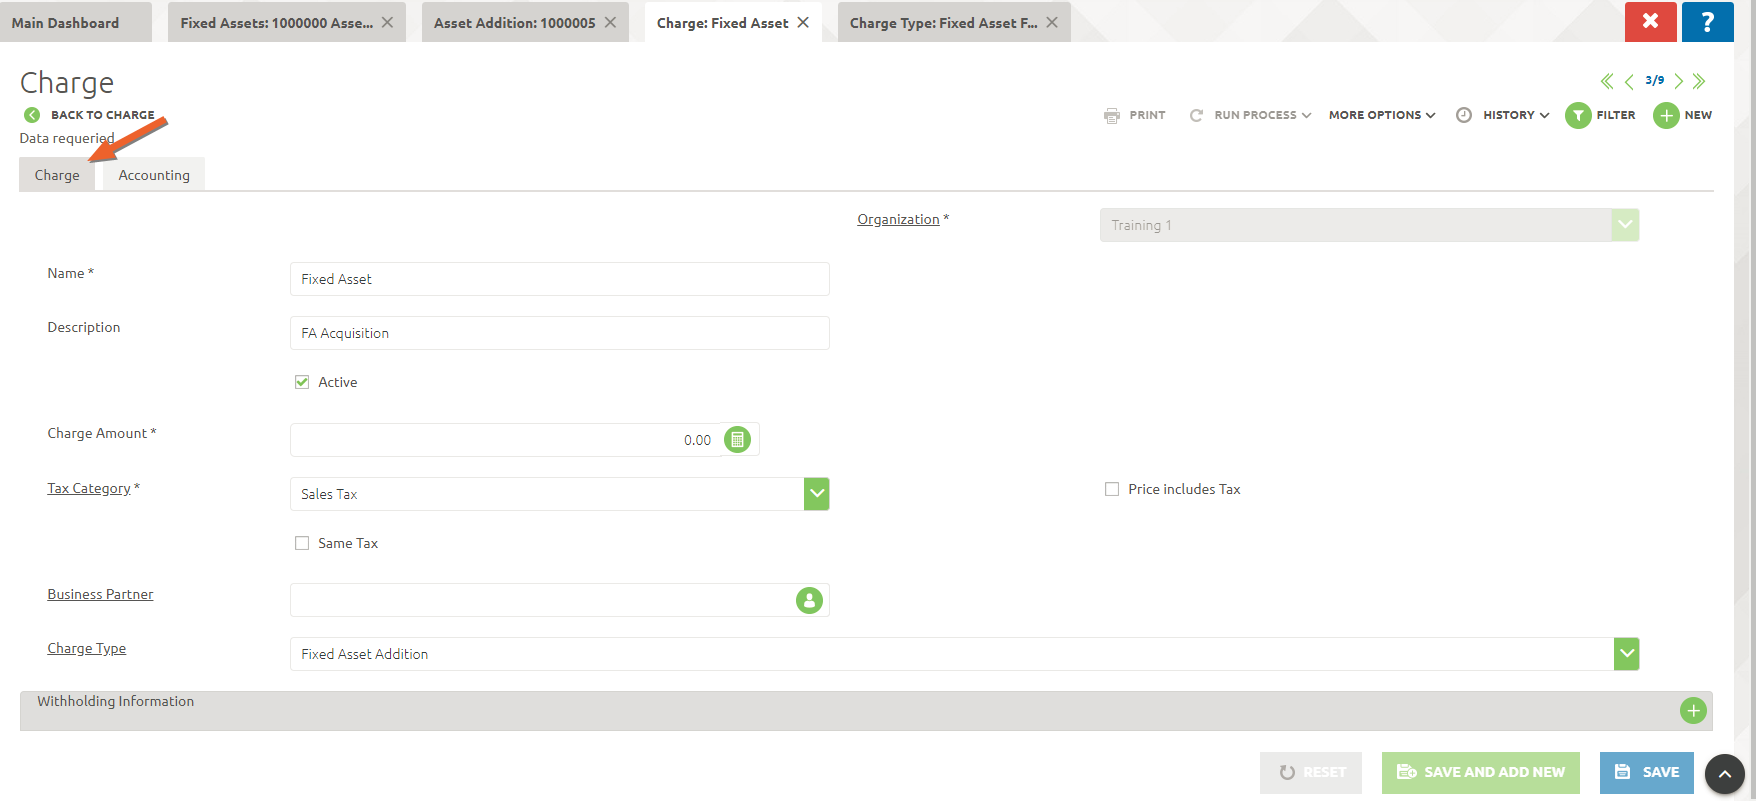Open the Charge Type dropdown arrow

[1627, 654]
